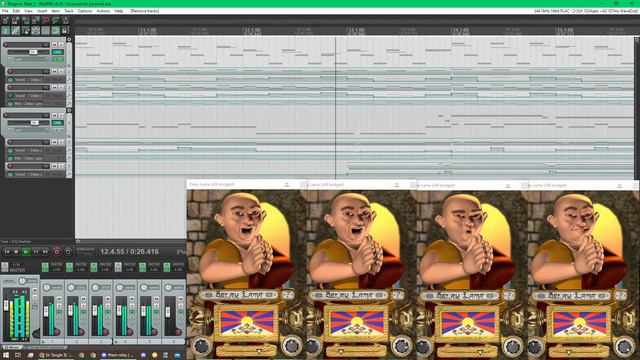The width and height of the screenshot is (640, 360).
Task: Arm the second folder parent track
Action: [x=6, y=116]
